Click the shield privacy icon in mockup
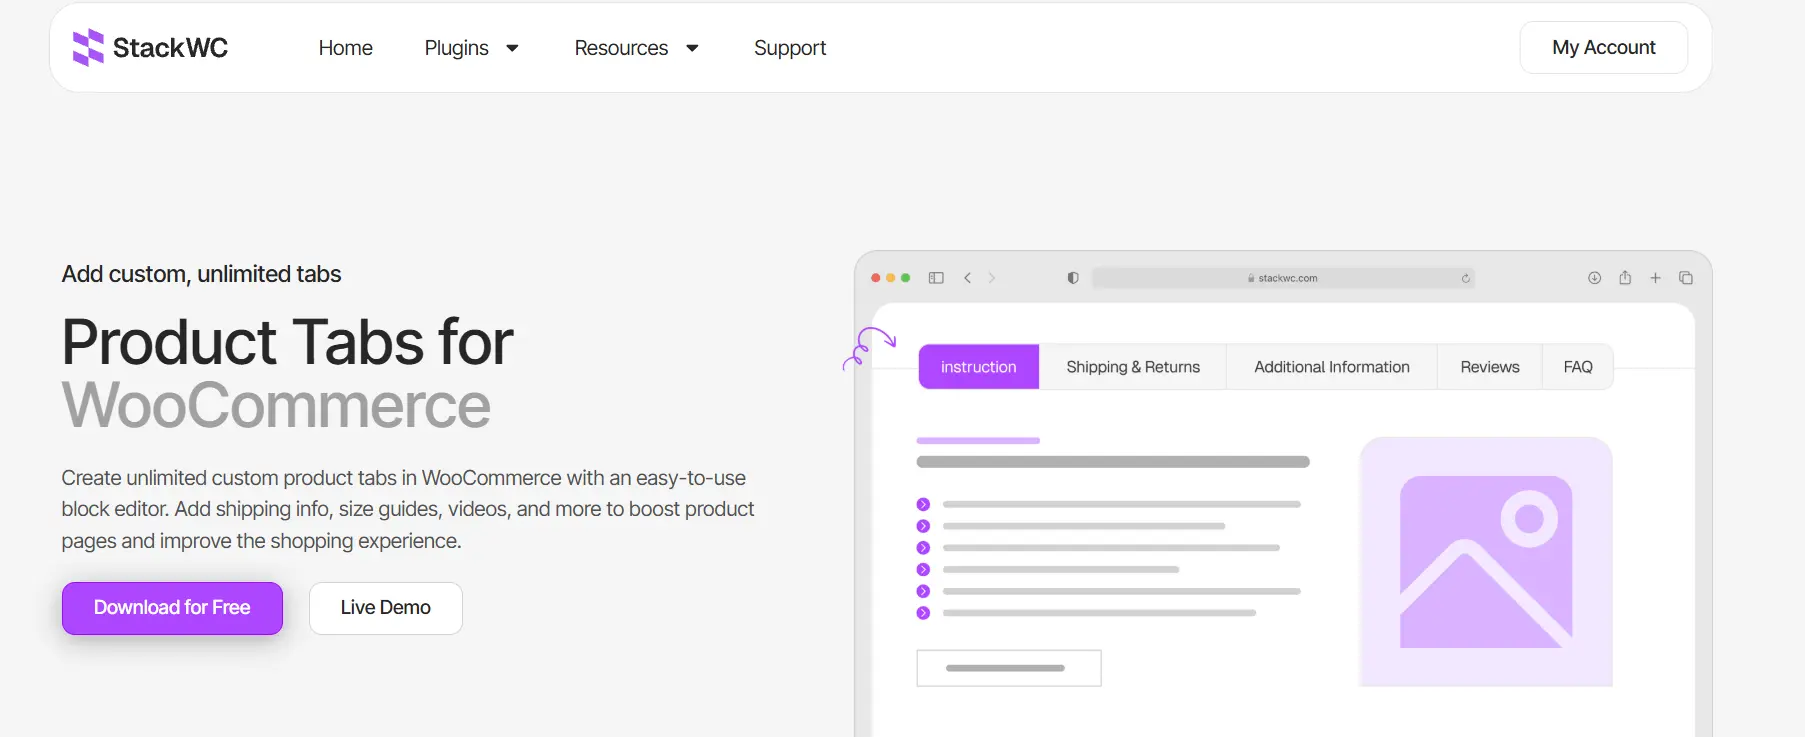Screen dimensions: 1805x737 pos(1073,278)
